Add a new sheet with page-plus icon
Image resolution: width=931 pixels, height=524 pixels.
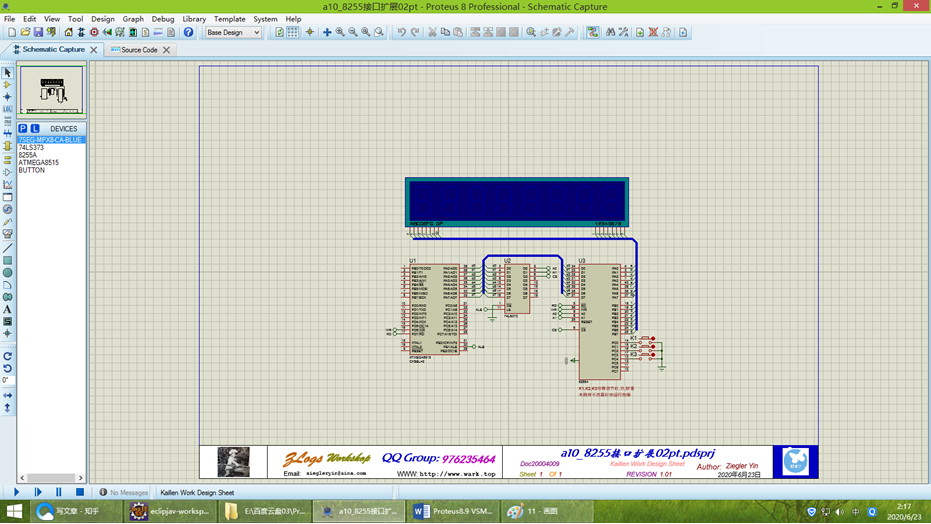tap(640, 33)
